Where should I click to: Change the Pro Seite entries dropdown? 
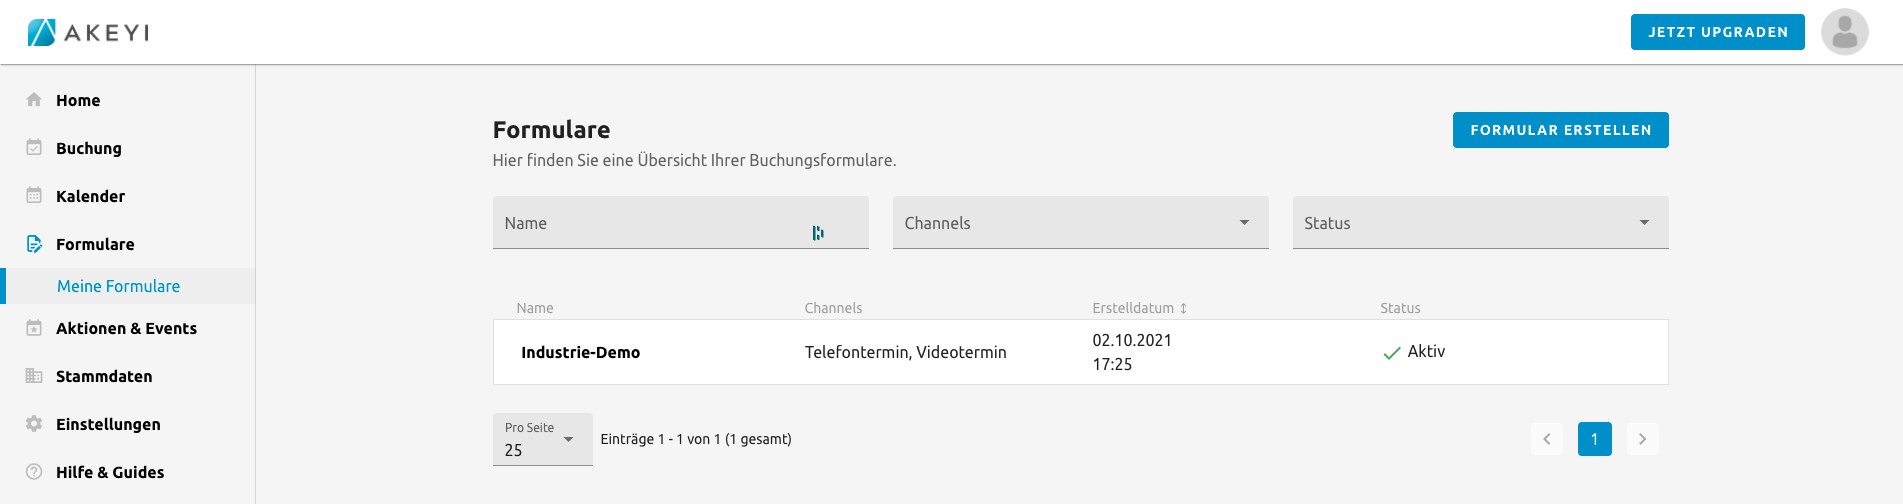(x=542, y=440)
